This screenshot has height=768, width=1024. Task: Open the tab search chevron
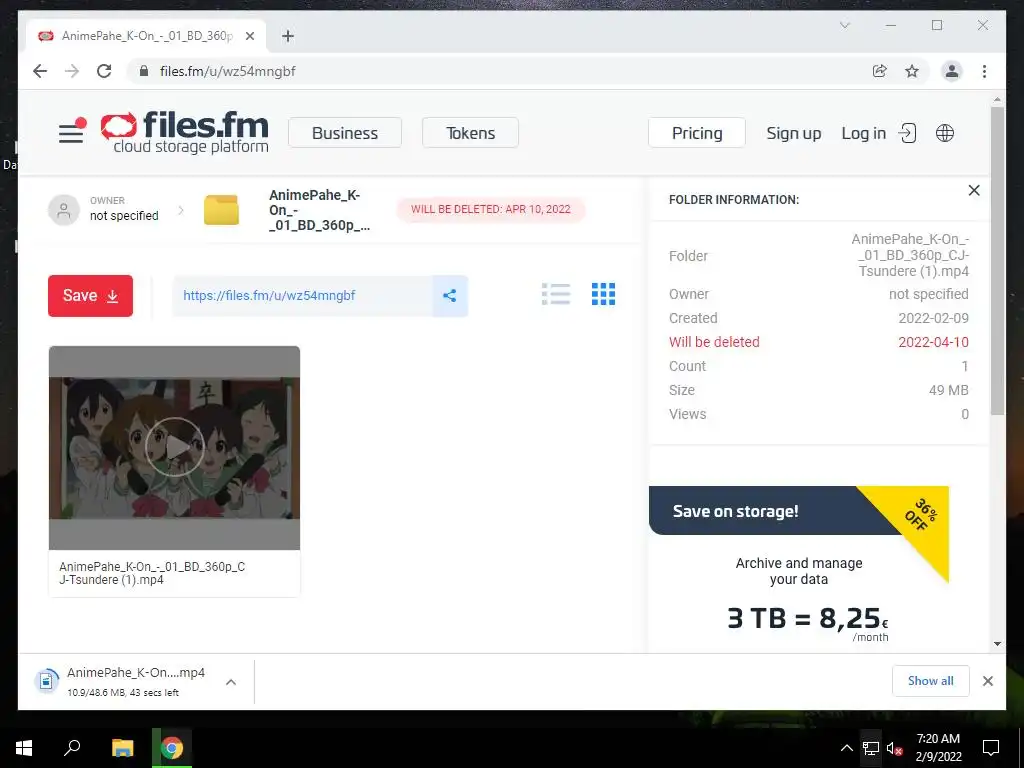coord(844,25)
